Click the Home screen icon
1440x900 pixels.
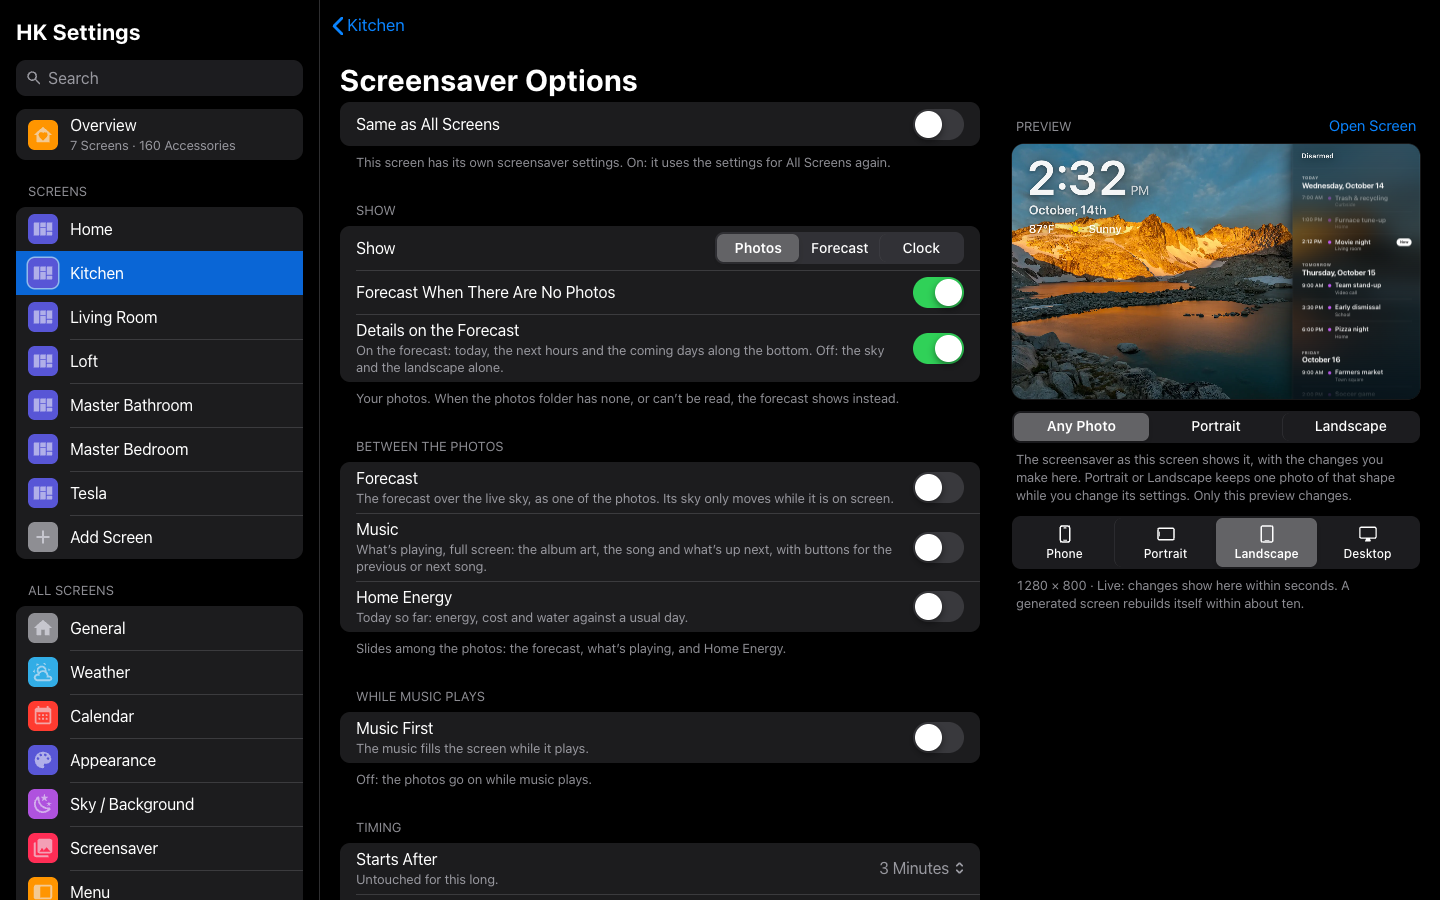pyautogui.click(x=43, y=229)
